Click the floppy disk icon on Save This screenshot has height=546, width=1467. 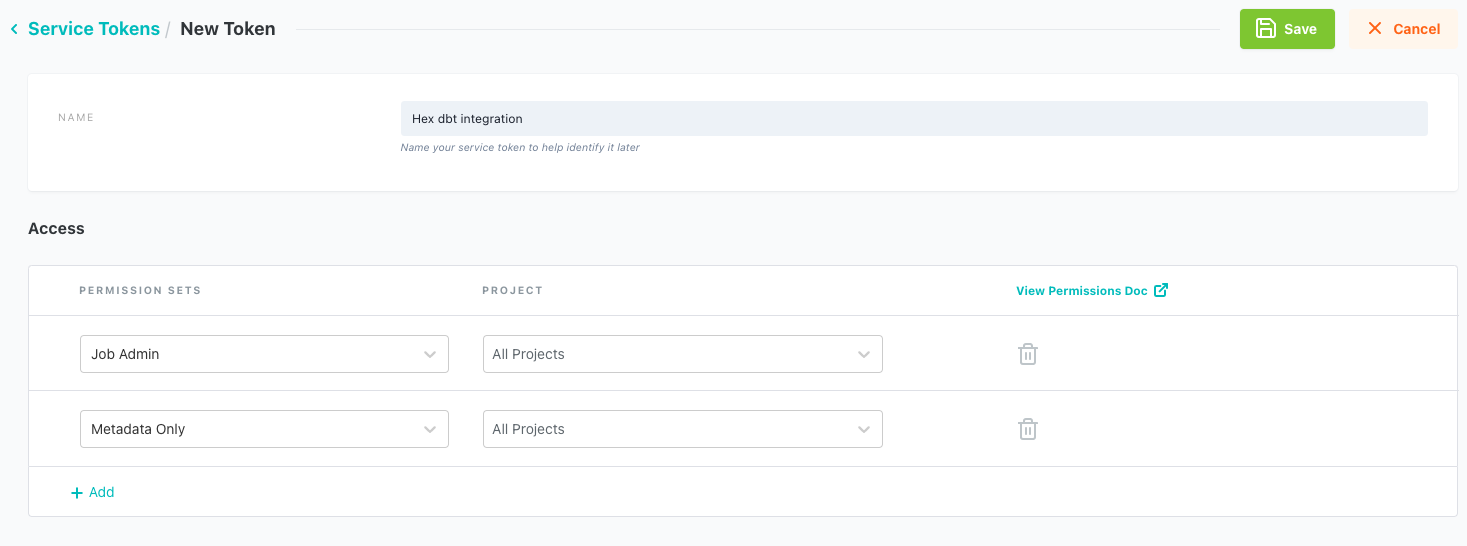[x=1265, y=29]
